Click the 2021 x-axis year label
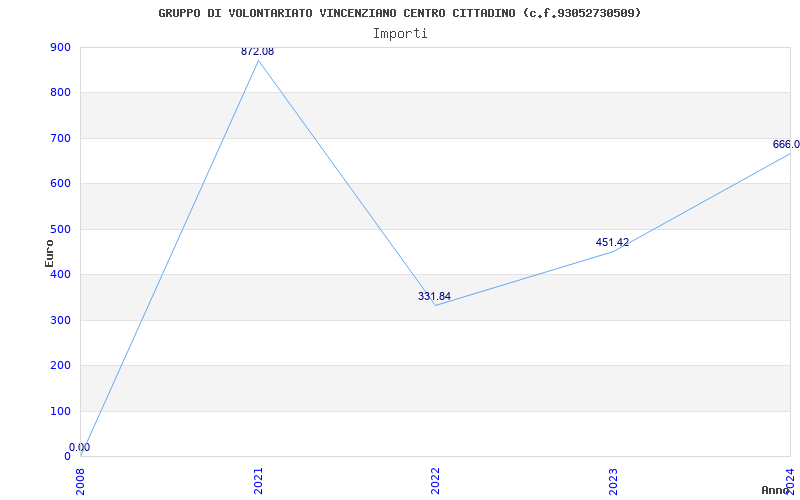 [x=258, y=481]
